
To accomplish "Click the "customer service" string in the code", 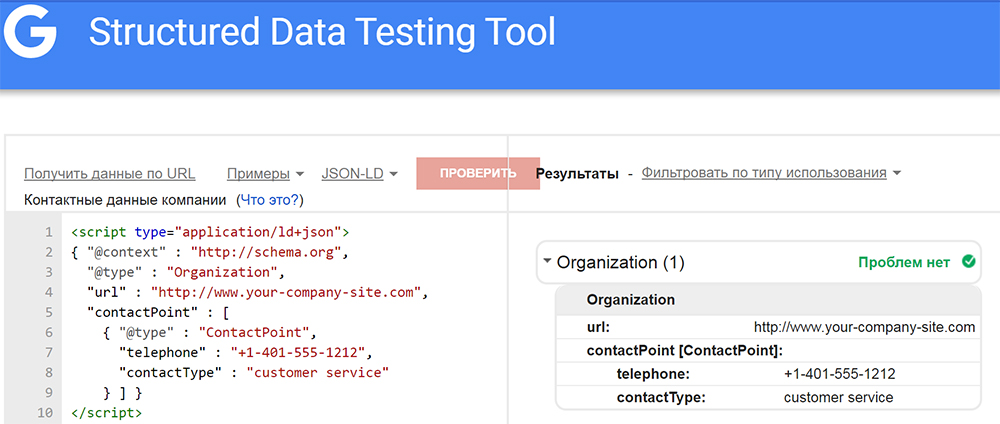I will click(x=317, y=372).
